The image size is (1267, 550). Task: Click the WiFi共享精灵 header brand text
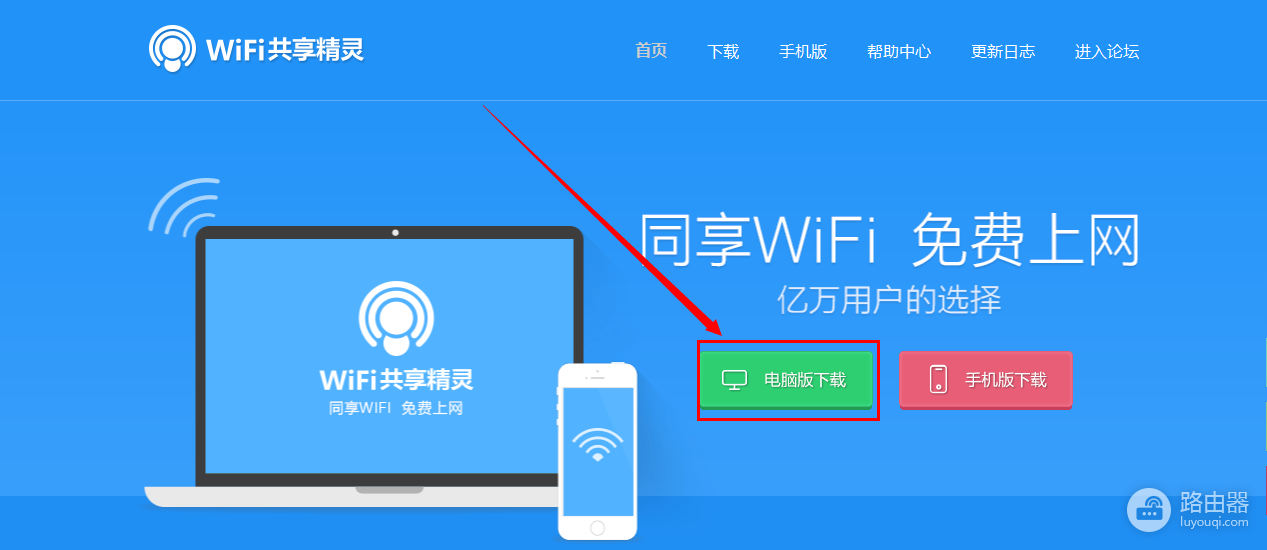coord(285,49)
